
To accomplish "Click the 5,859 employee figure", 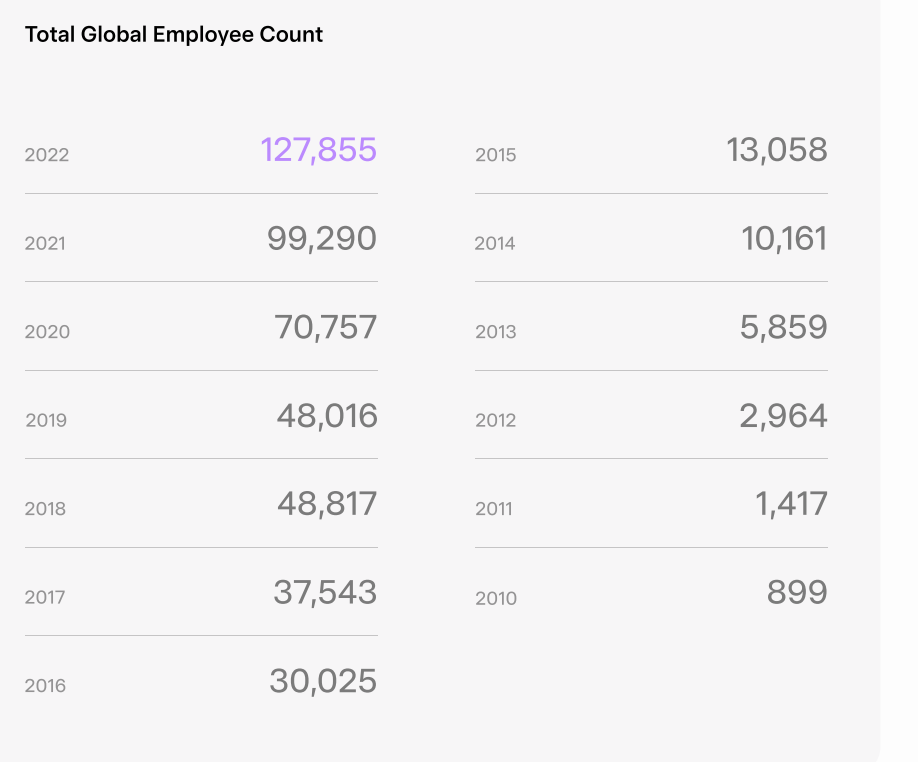I will tap(783, 327).
